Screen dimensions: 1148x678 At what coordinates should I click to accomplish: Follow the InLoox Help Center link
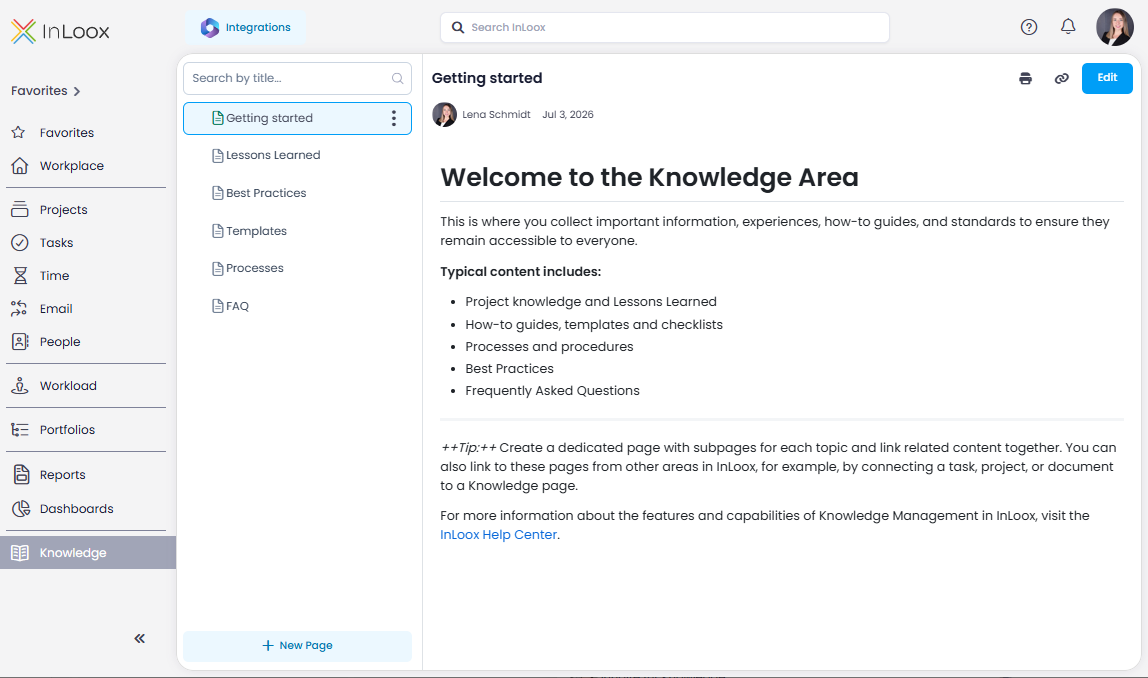click(x=499, y=534)
